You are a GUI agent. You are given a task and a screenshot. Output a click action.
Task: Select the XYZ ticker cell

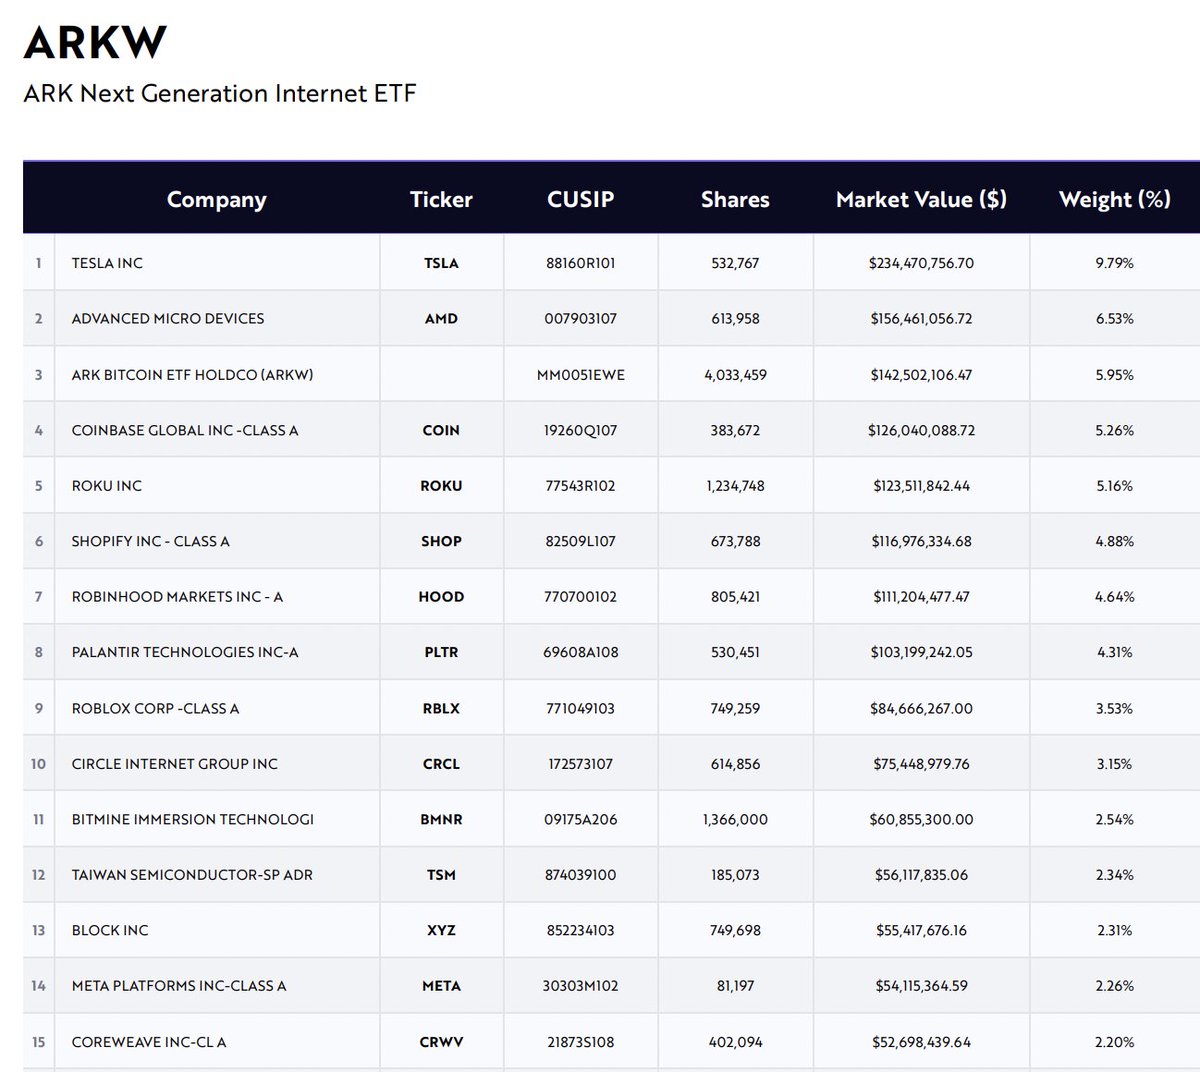click(441, 930)
